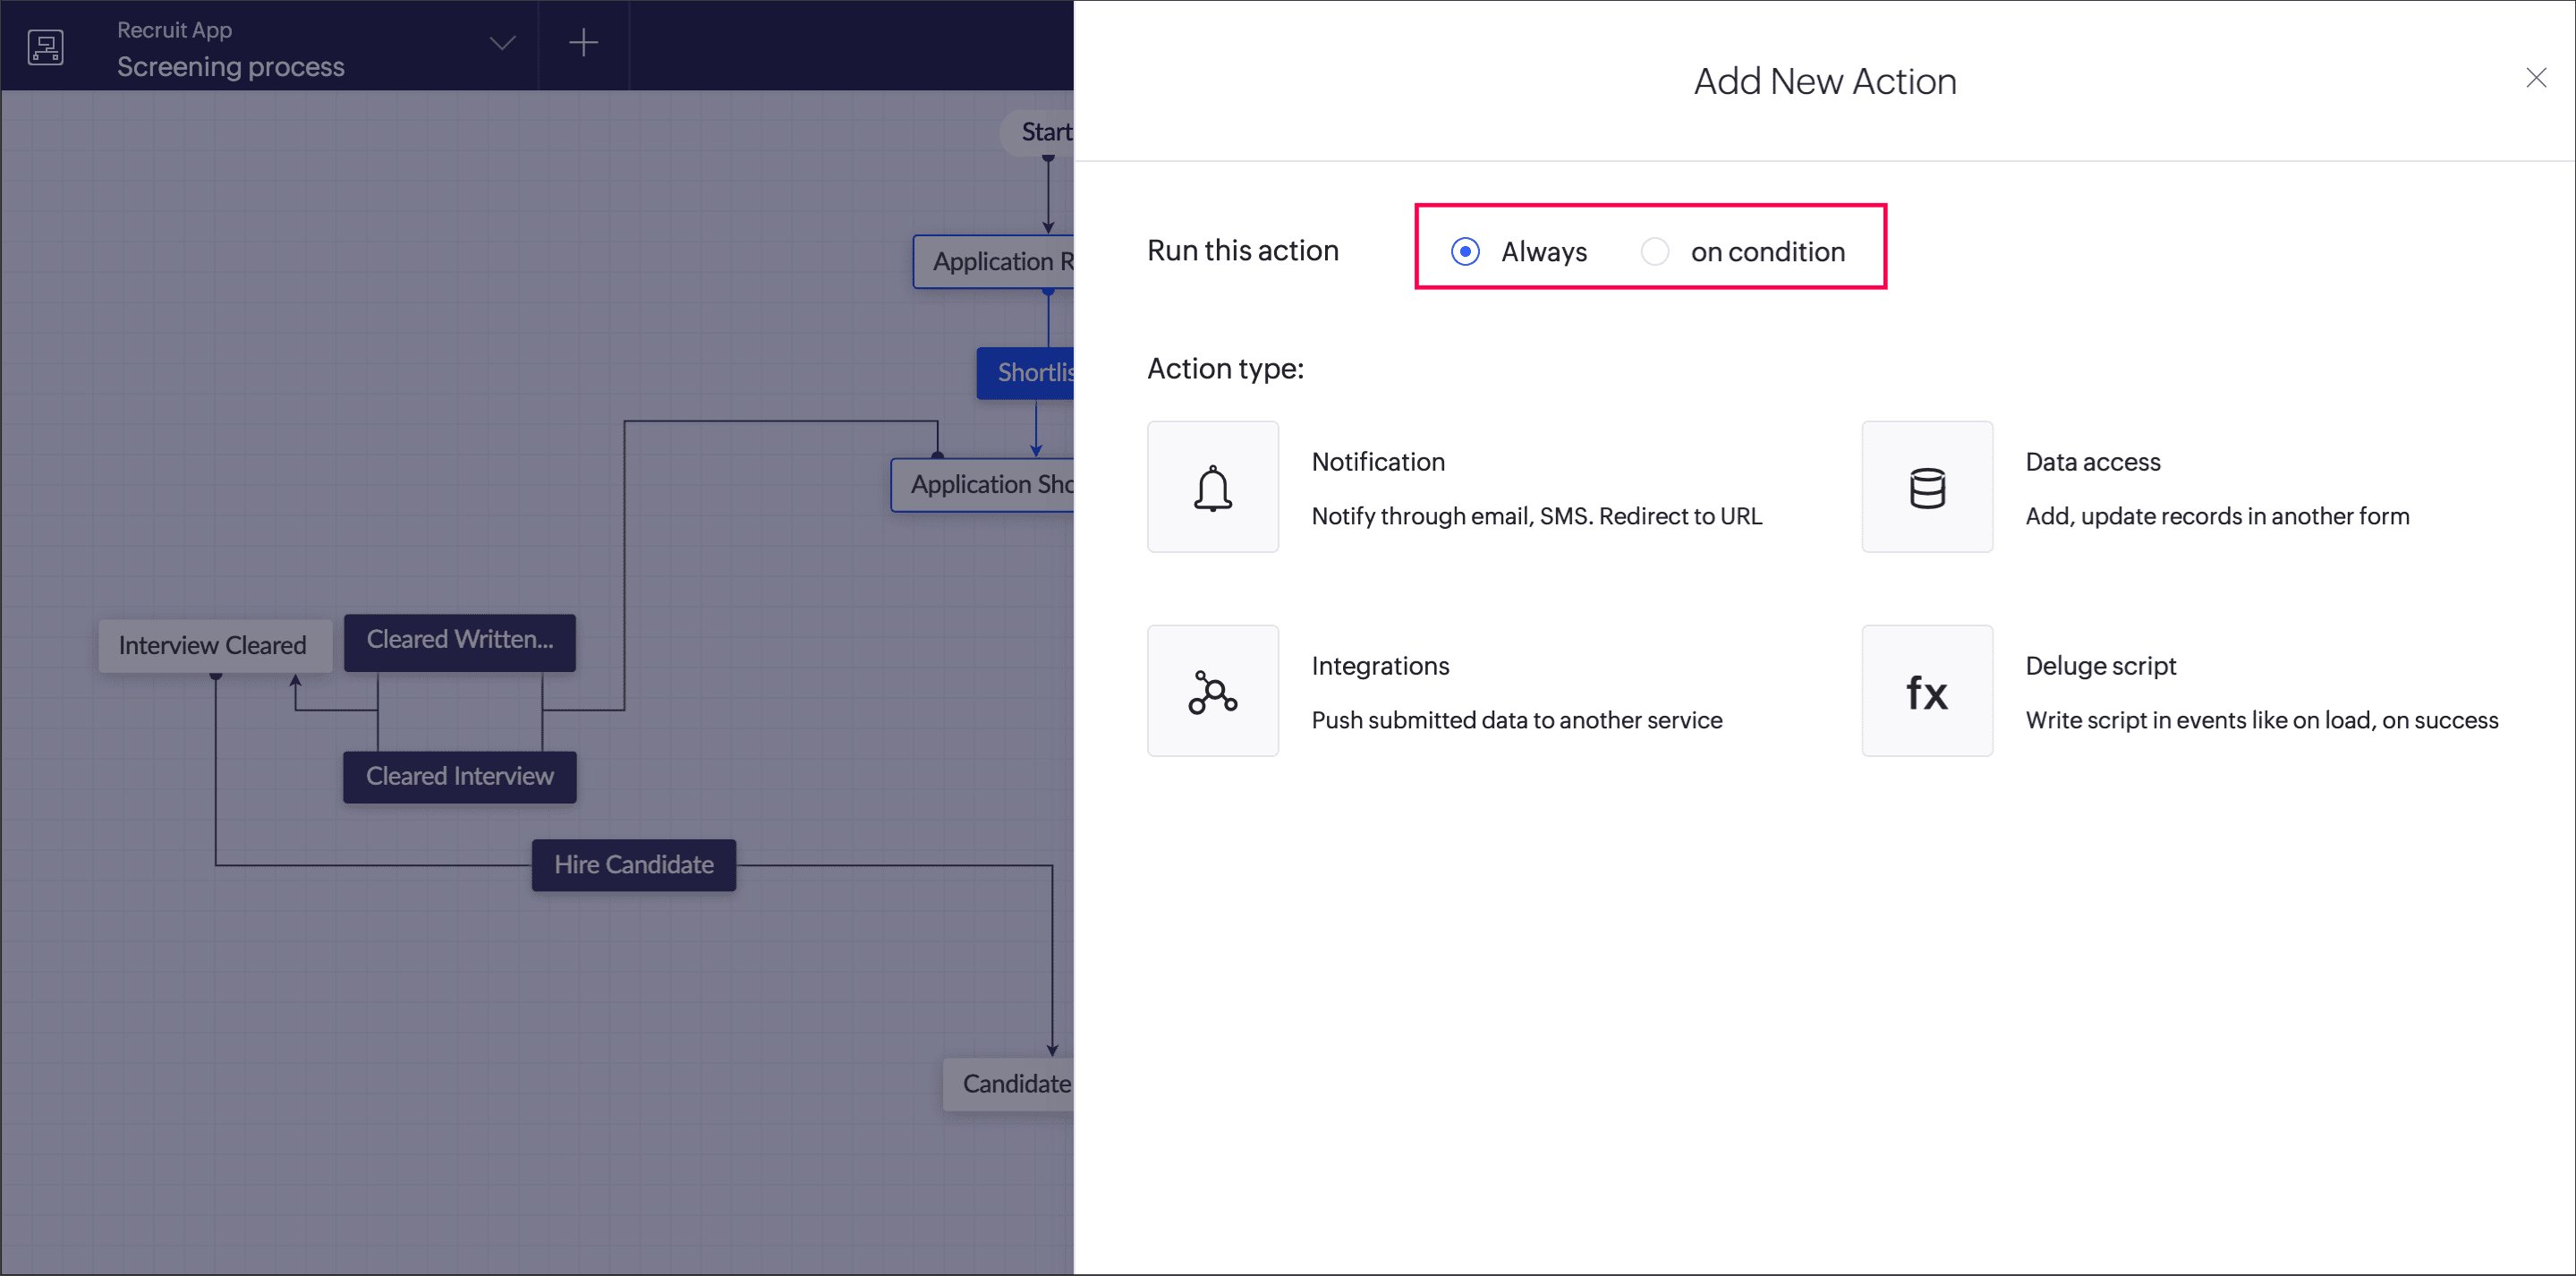Image resolution: width=2576 pixels, height=1276 pixels.
Task: Click the blueprint icon beside Recruit App
Action: (46, 46)
